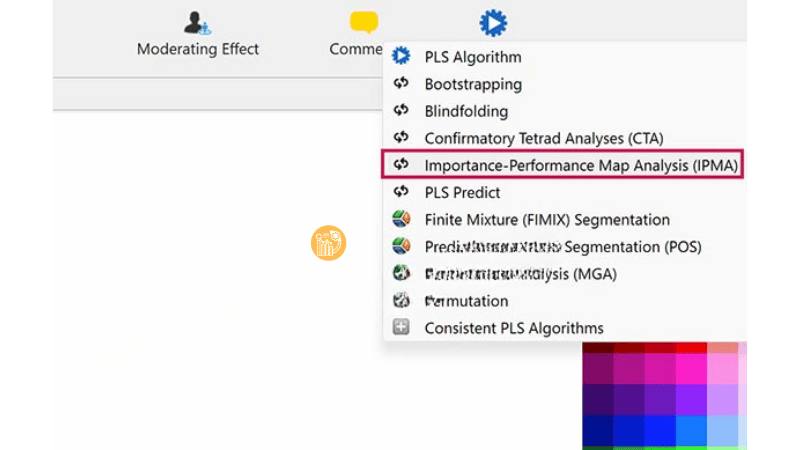Click the yellow Comment speech bubble icon
The width and height of the screenshot is (800, 450).
(364, 22)
